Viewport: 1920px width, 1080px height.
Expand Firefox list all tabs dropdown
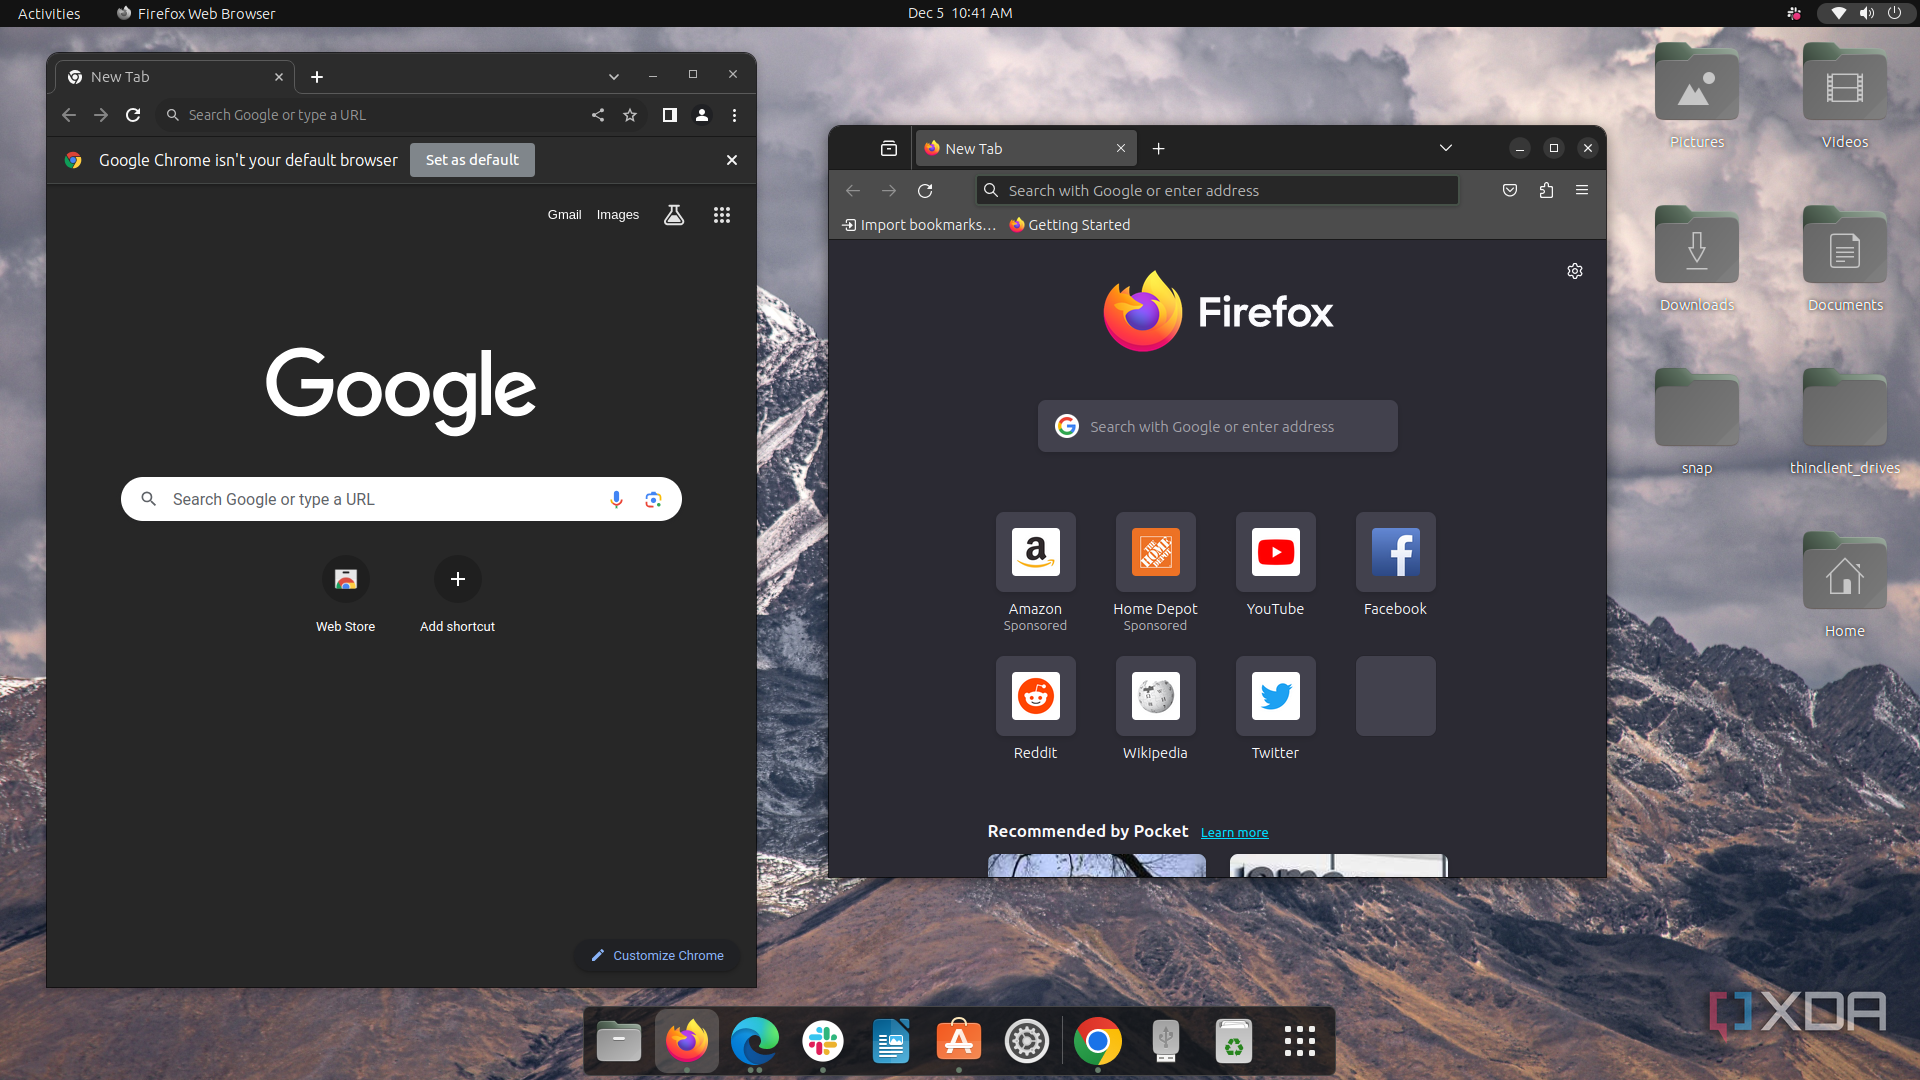(1446, 148)
